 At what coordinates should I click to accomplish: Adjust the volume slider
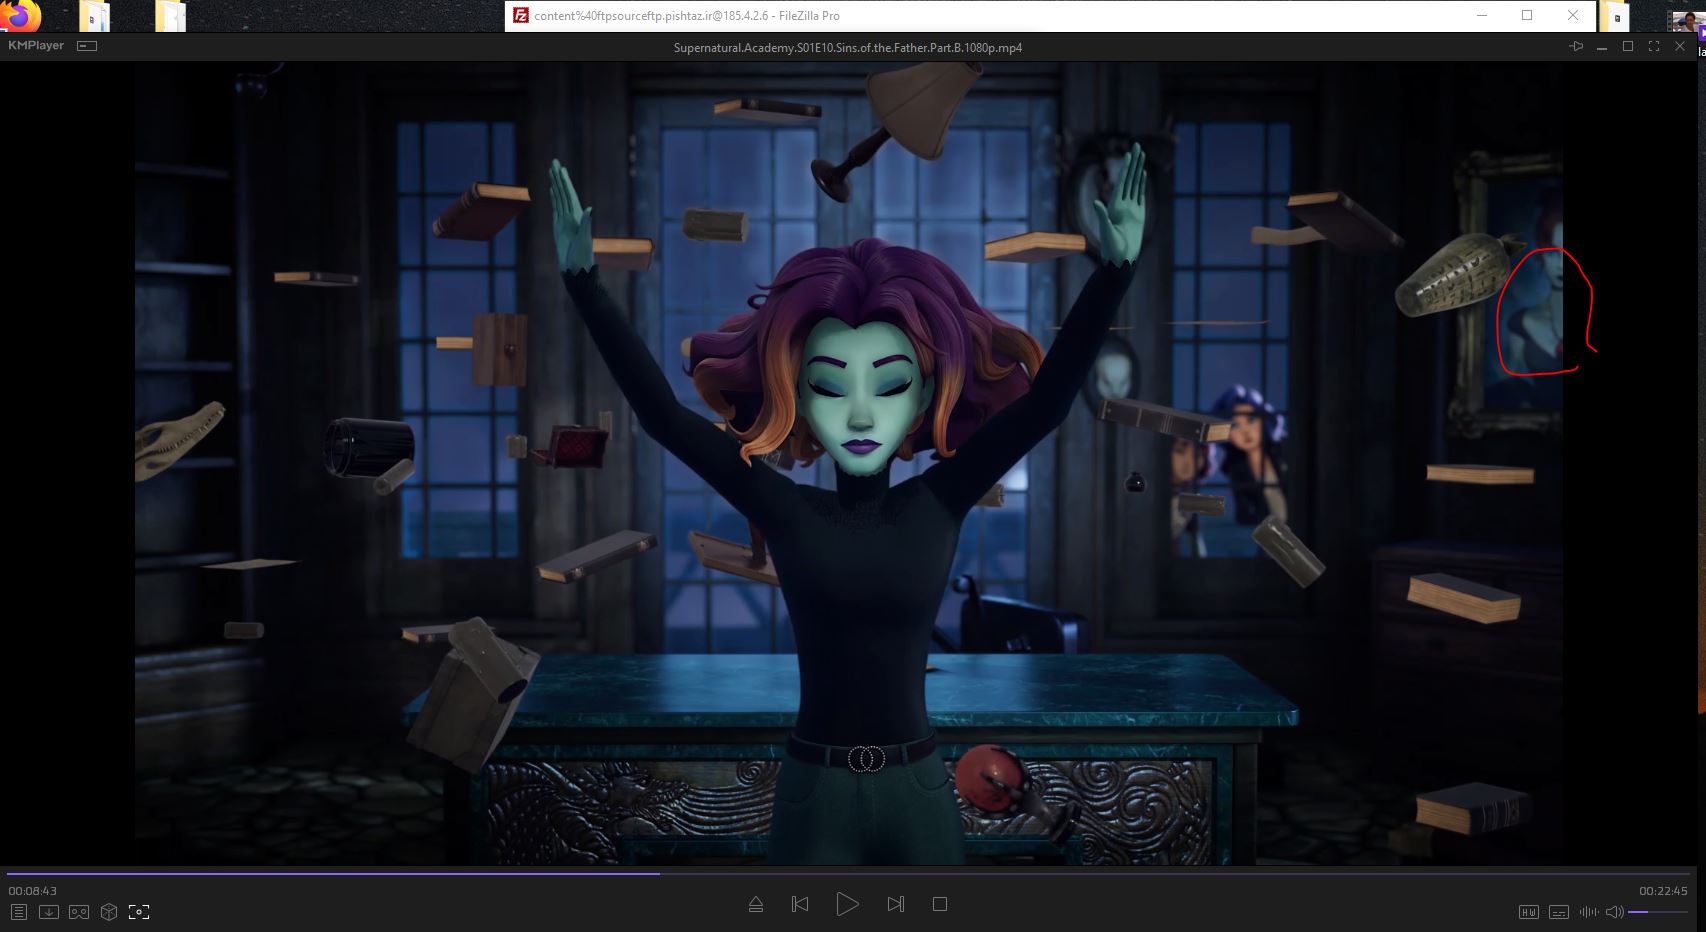[1657, 912]
